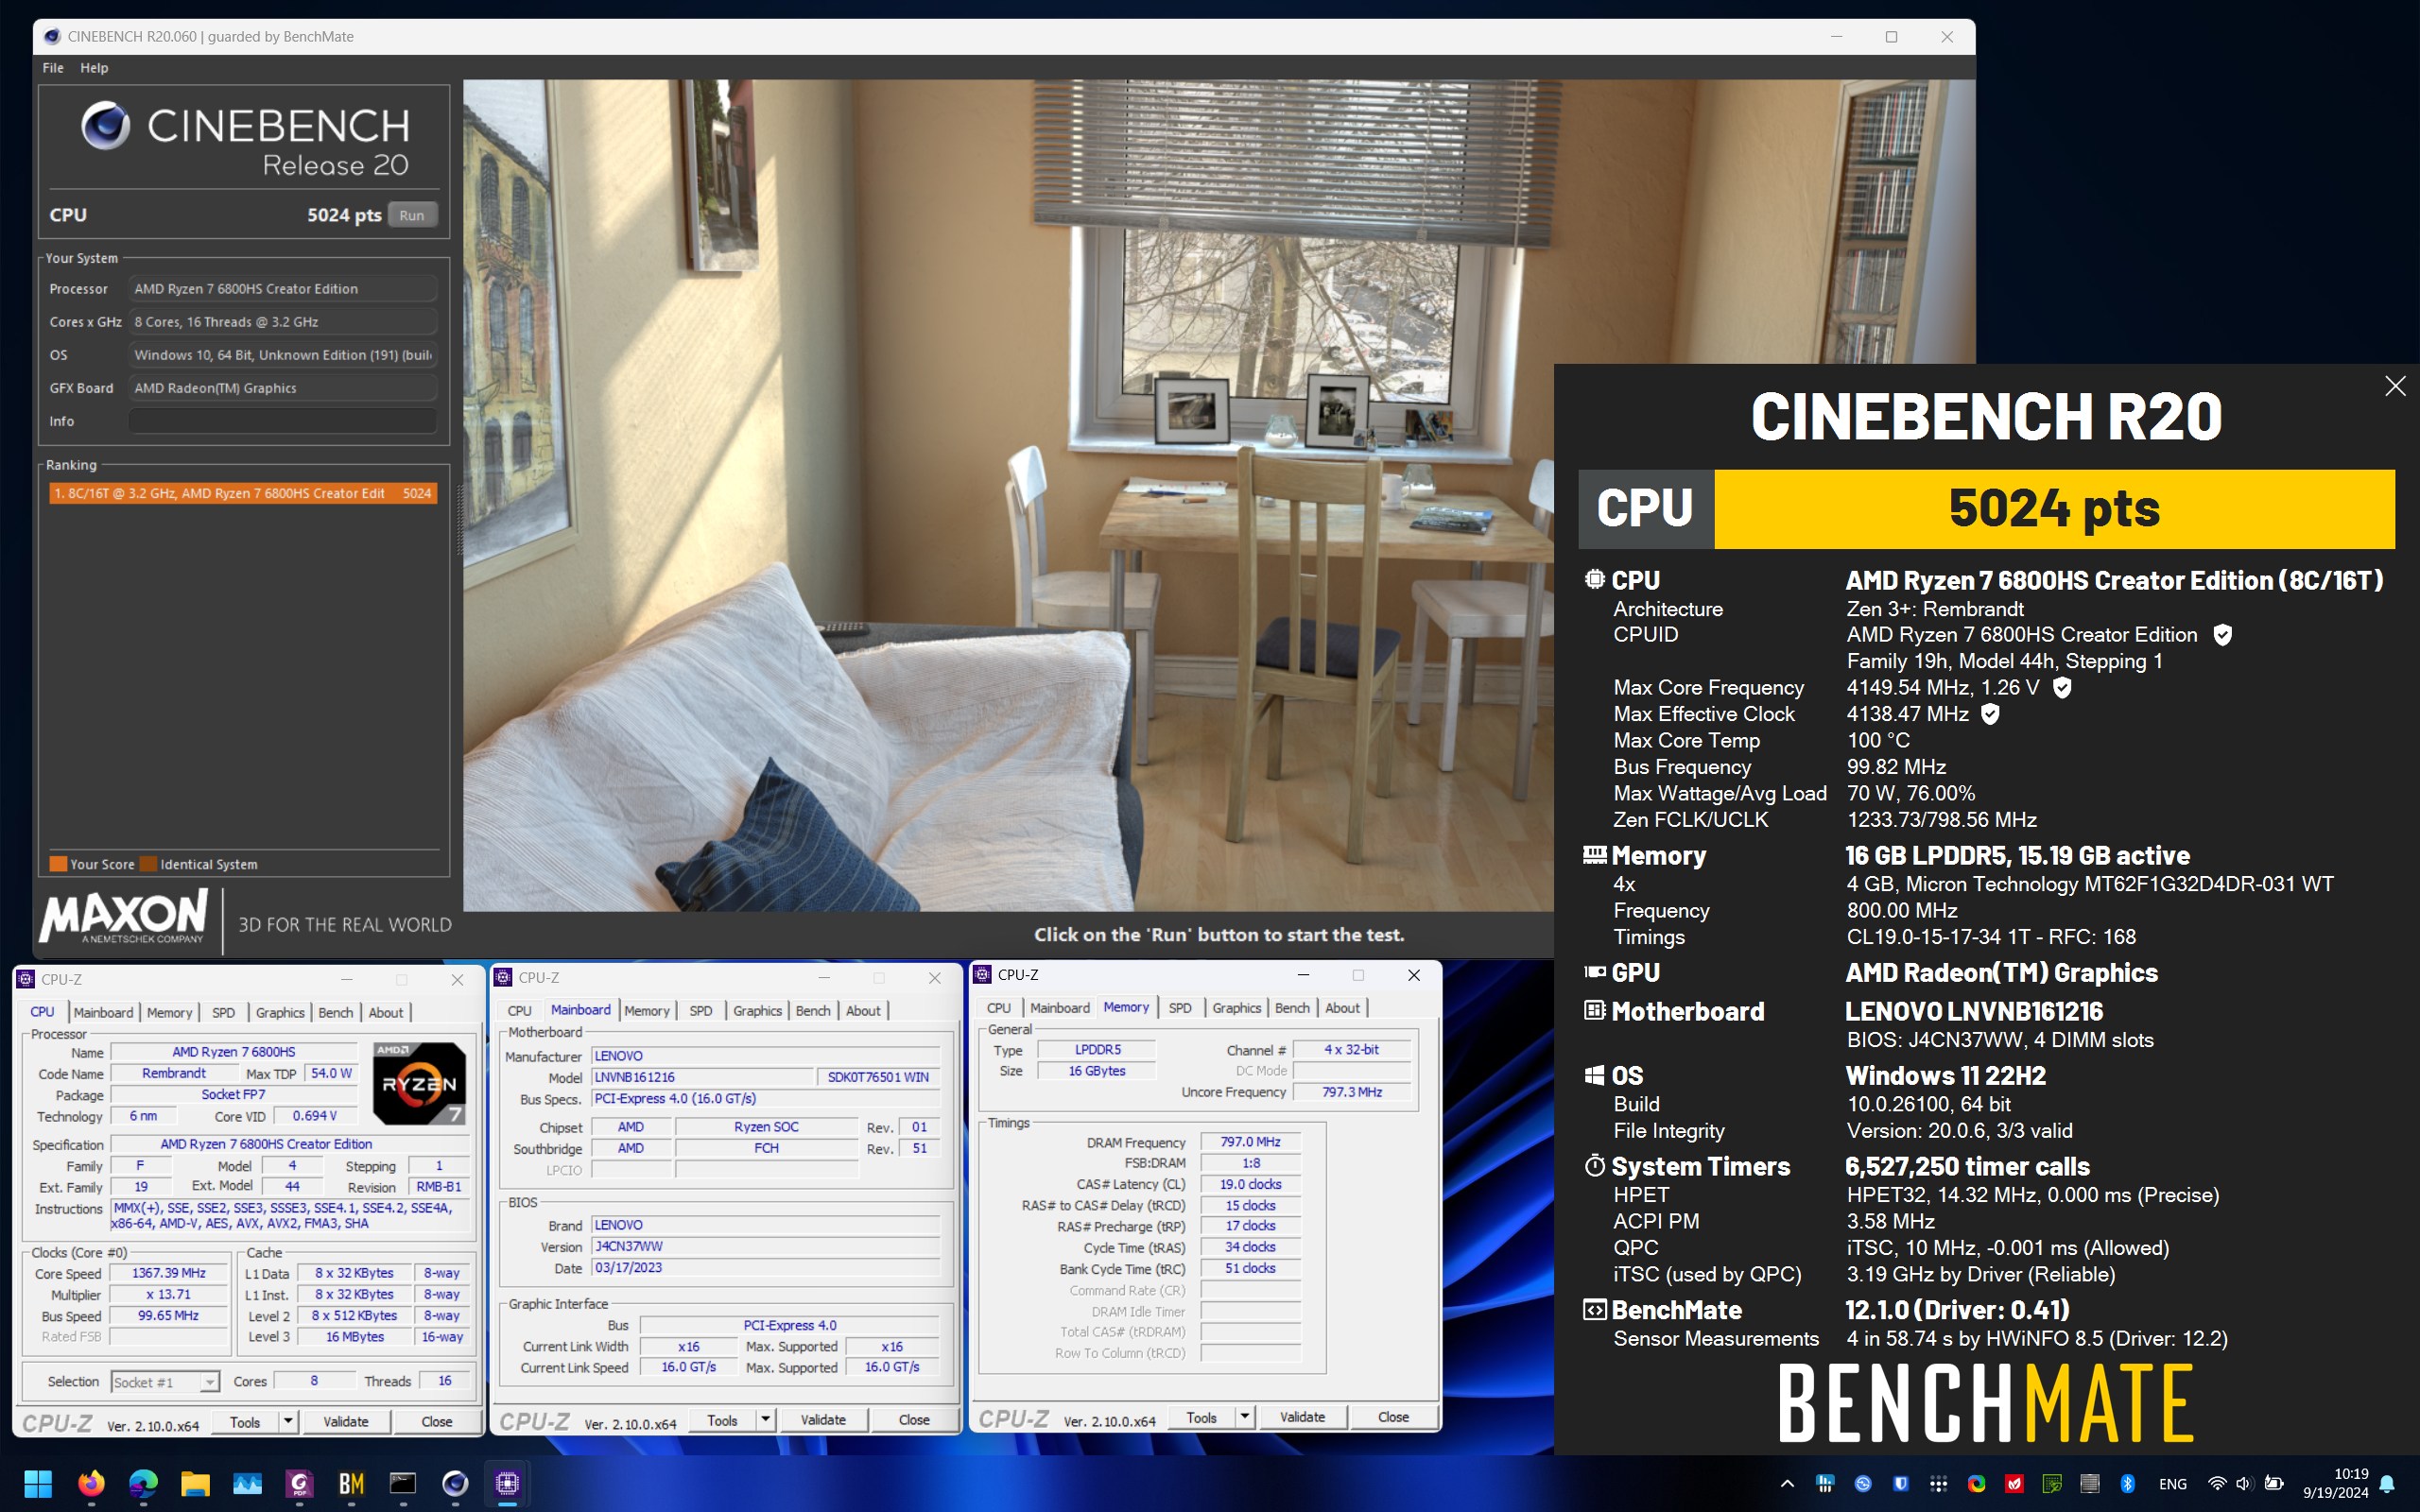
Task: Click Validate in first CPU-Z window
Action: click(x=346, y=1421)
